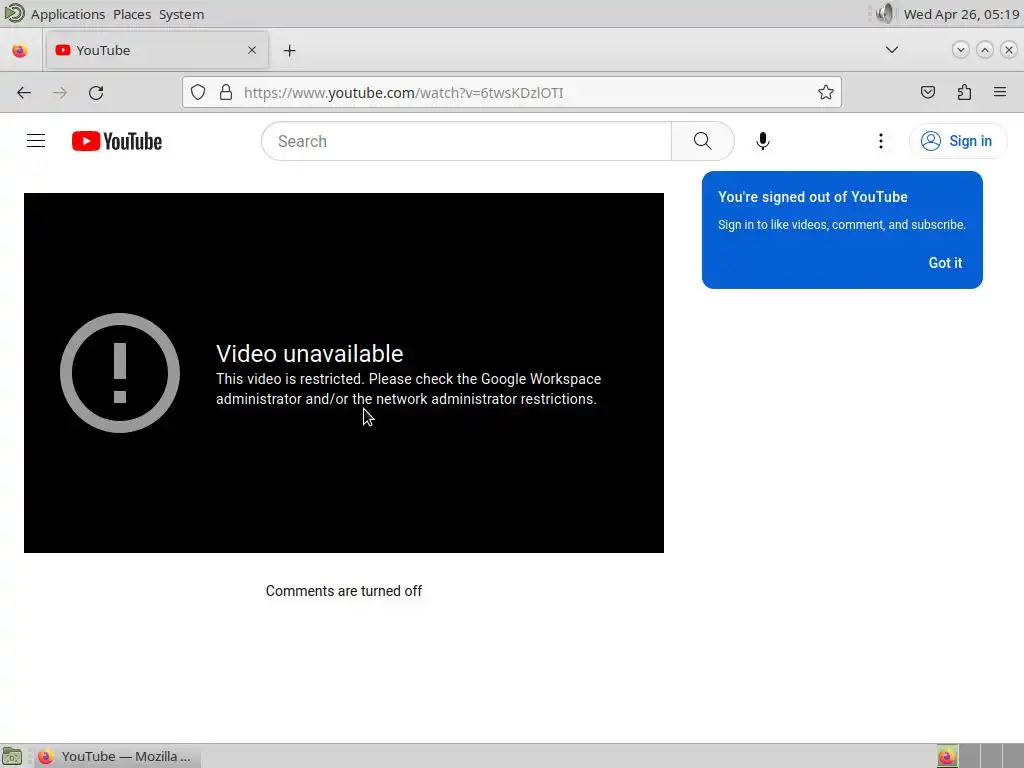This screenshot has width=1024, height=768.
Task: Open Pocket save icon
Action: pos(927,93)
